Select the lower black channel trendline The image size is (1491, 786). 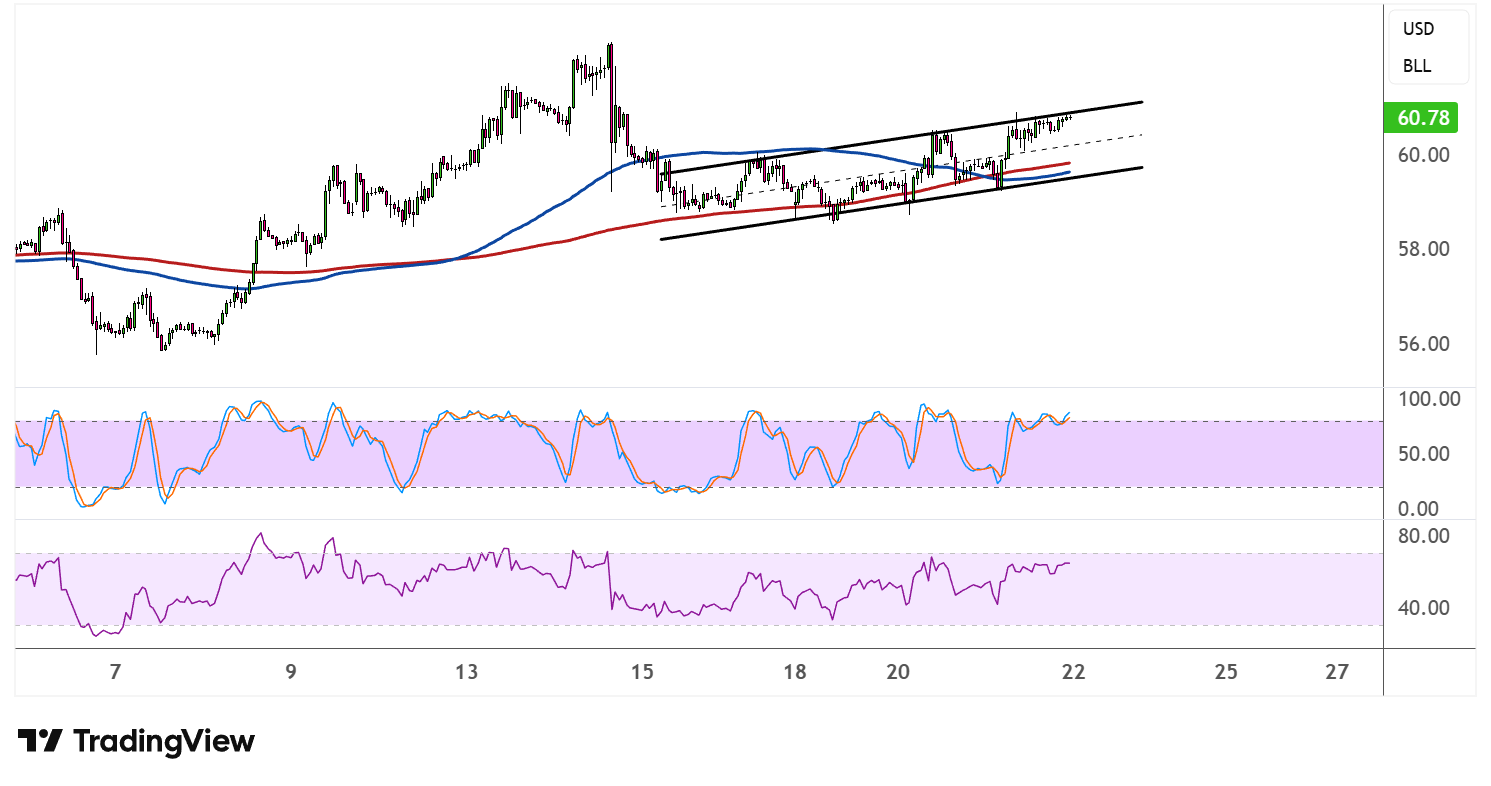tap(900, 204)
